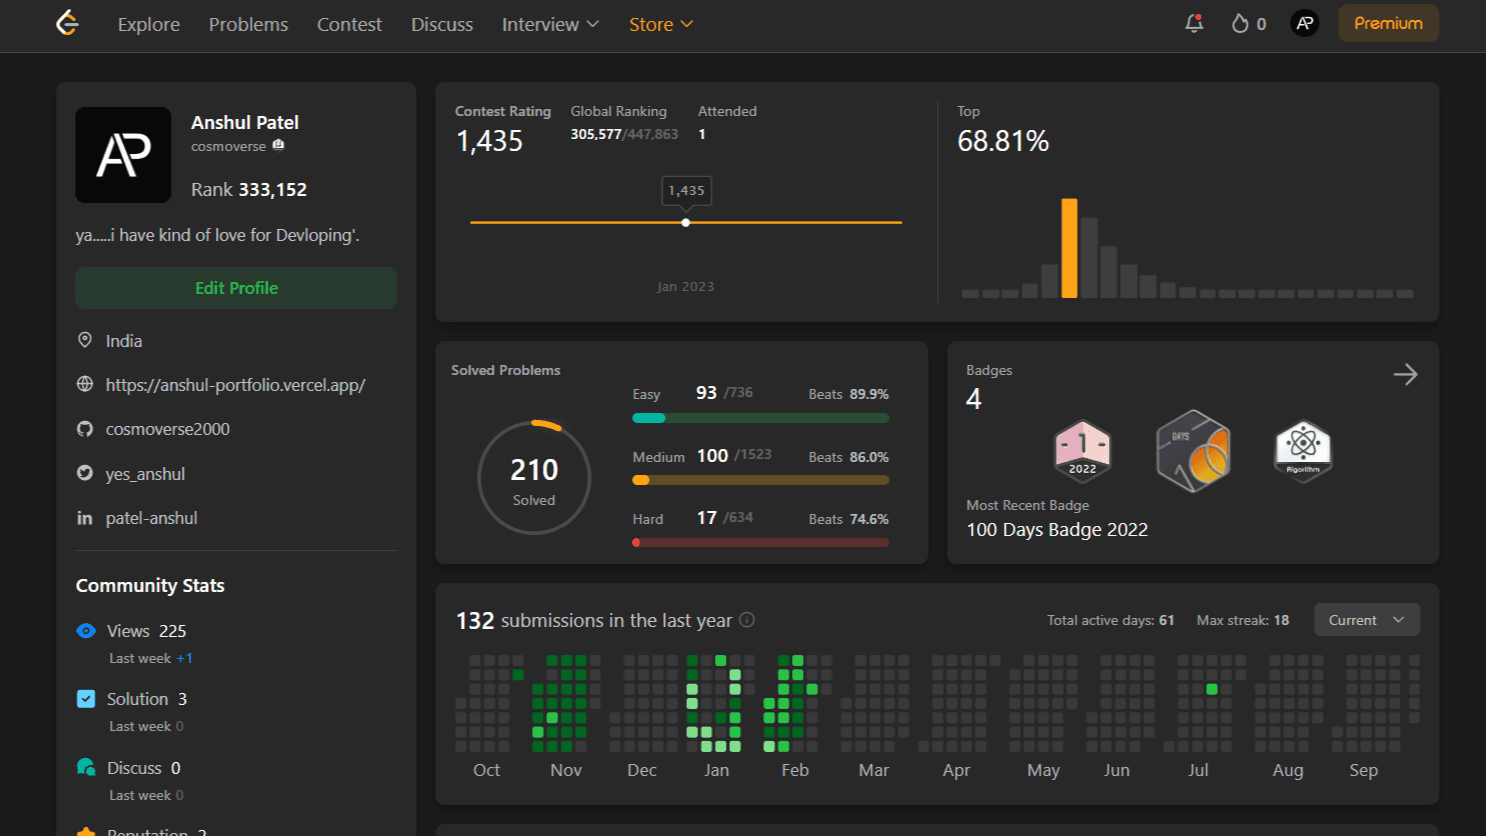Open the Discuss section in navbar
The image size is (1486, 836).
(x=442, y=24)
